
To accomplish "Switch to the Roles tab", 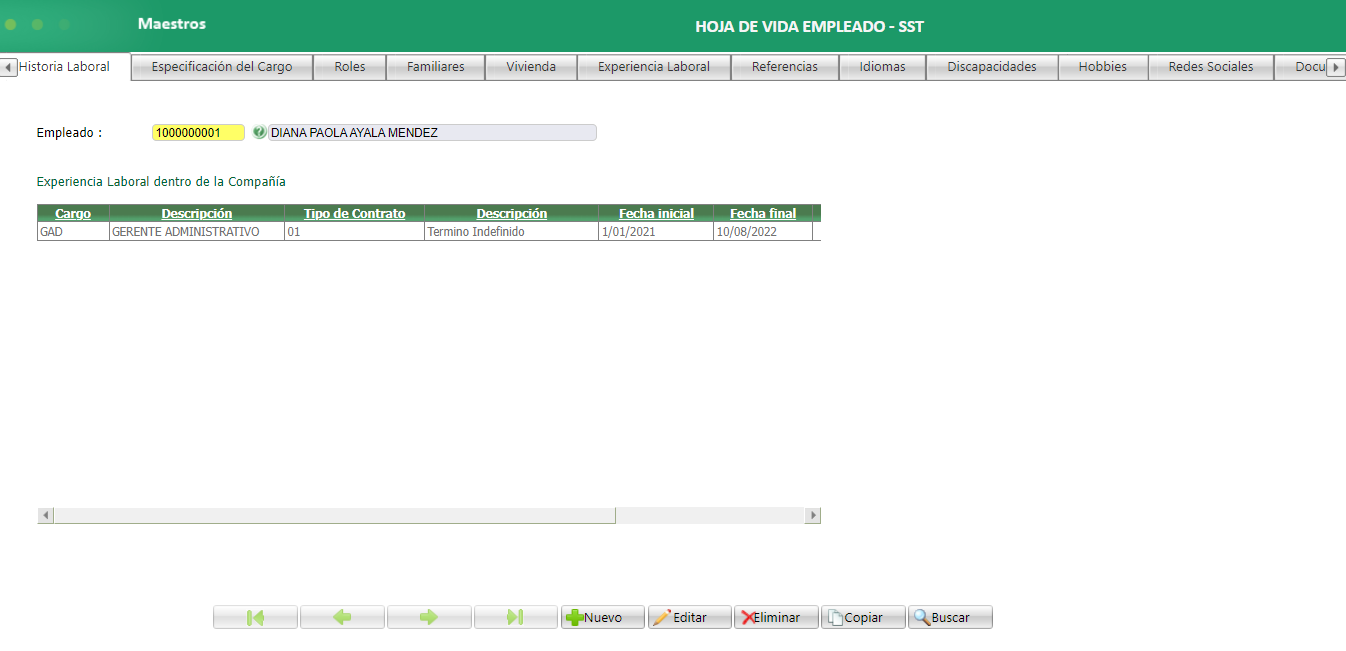I will (350, 67).
